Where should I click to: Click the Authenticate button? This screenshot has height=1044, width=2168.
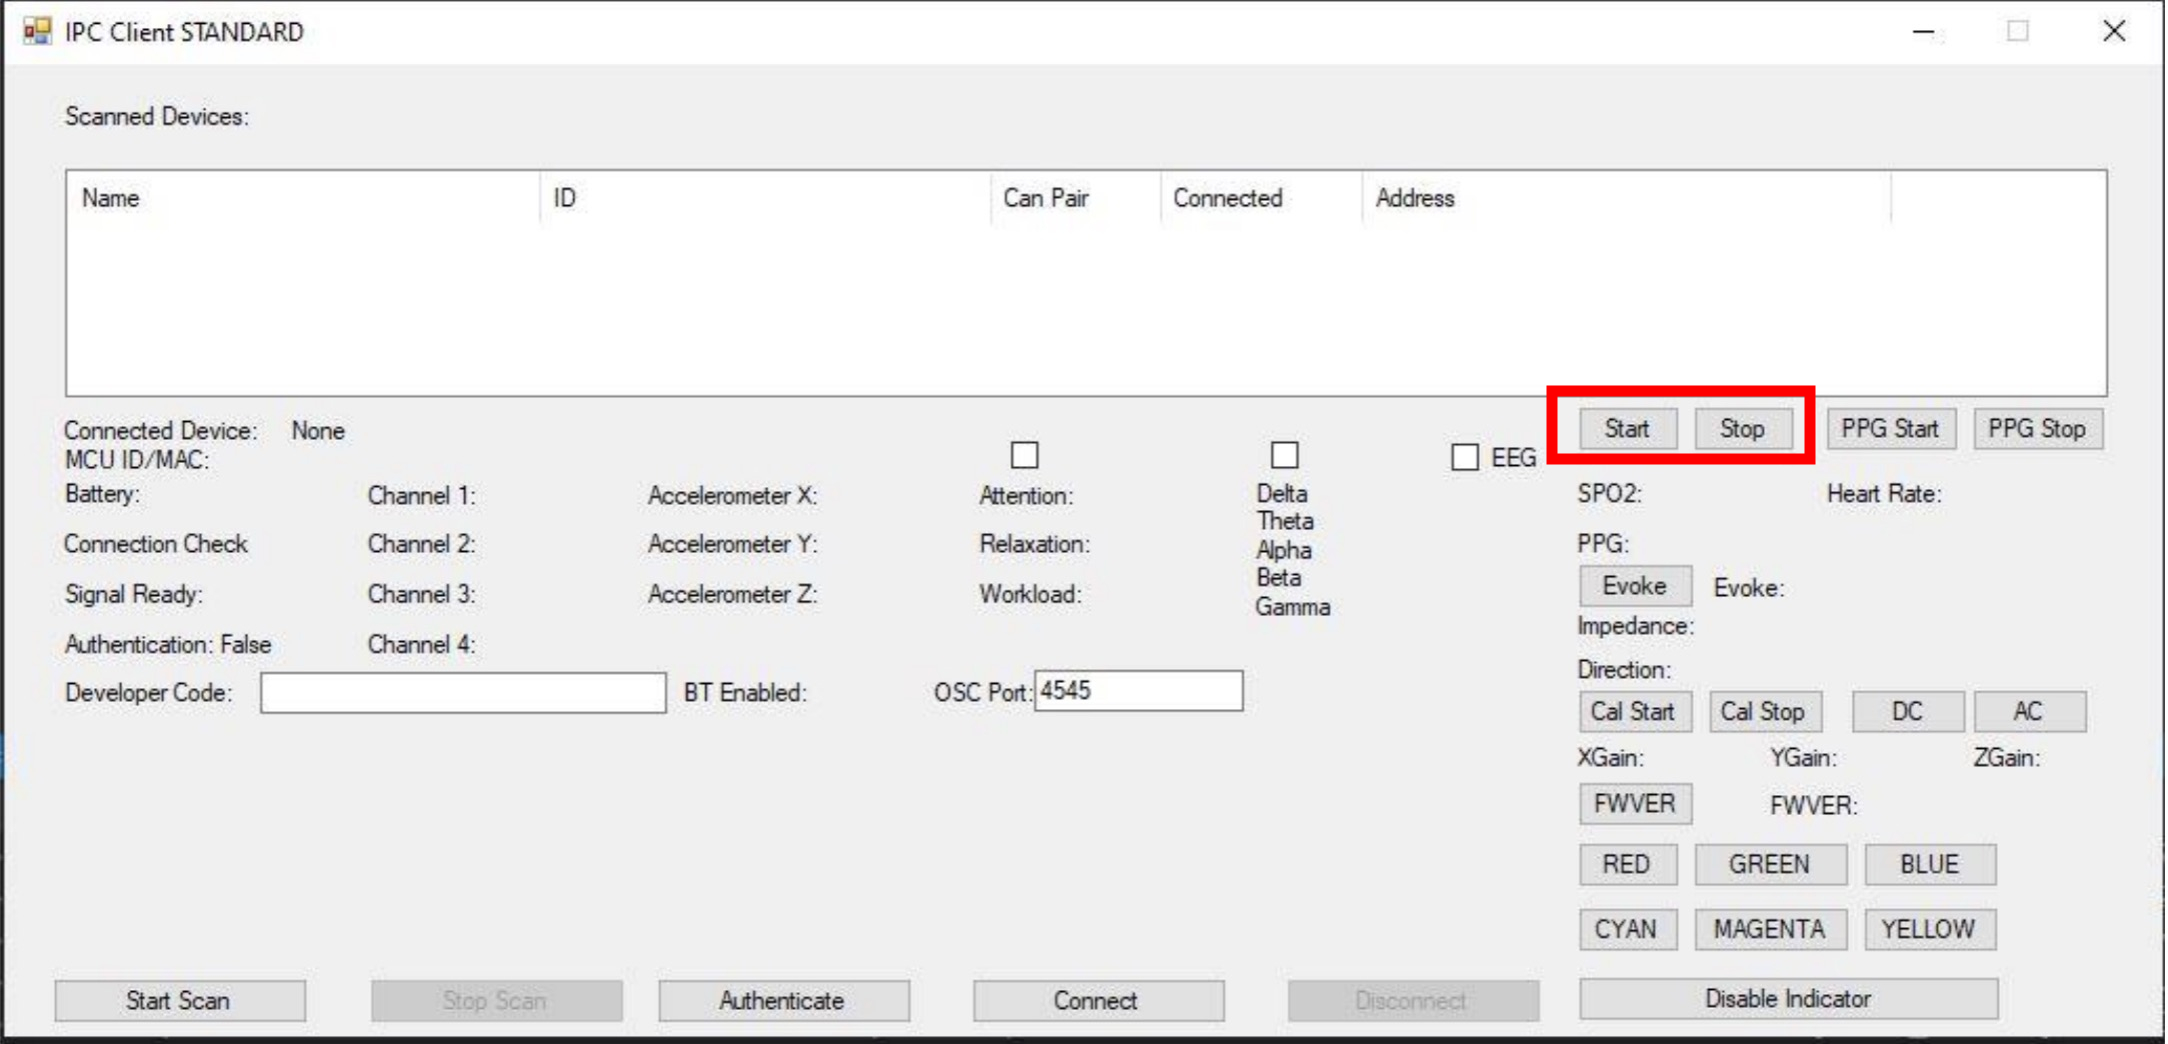pyautogui.click(x=783, y=1000)
